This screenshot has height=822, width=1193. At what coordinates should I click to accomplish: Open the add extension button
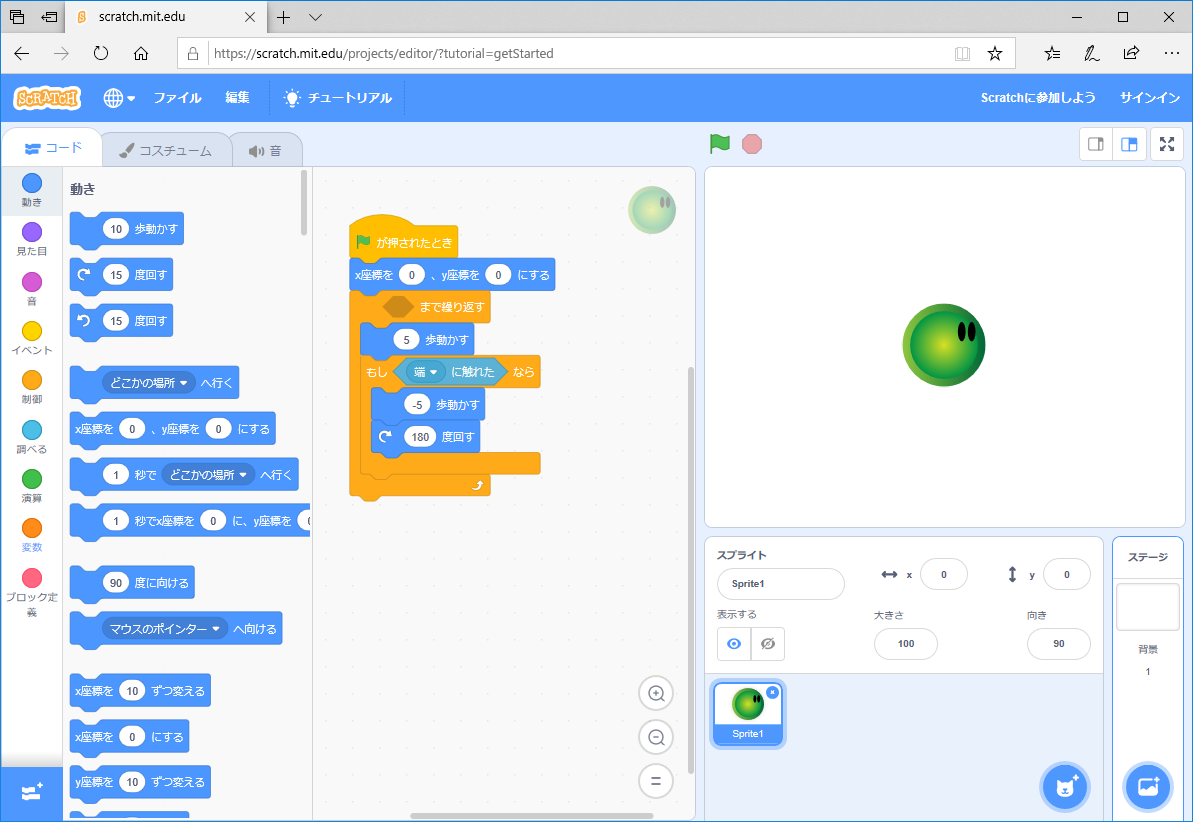pos(32,793)
